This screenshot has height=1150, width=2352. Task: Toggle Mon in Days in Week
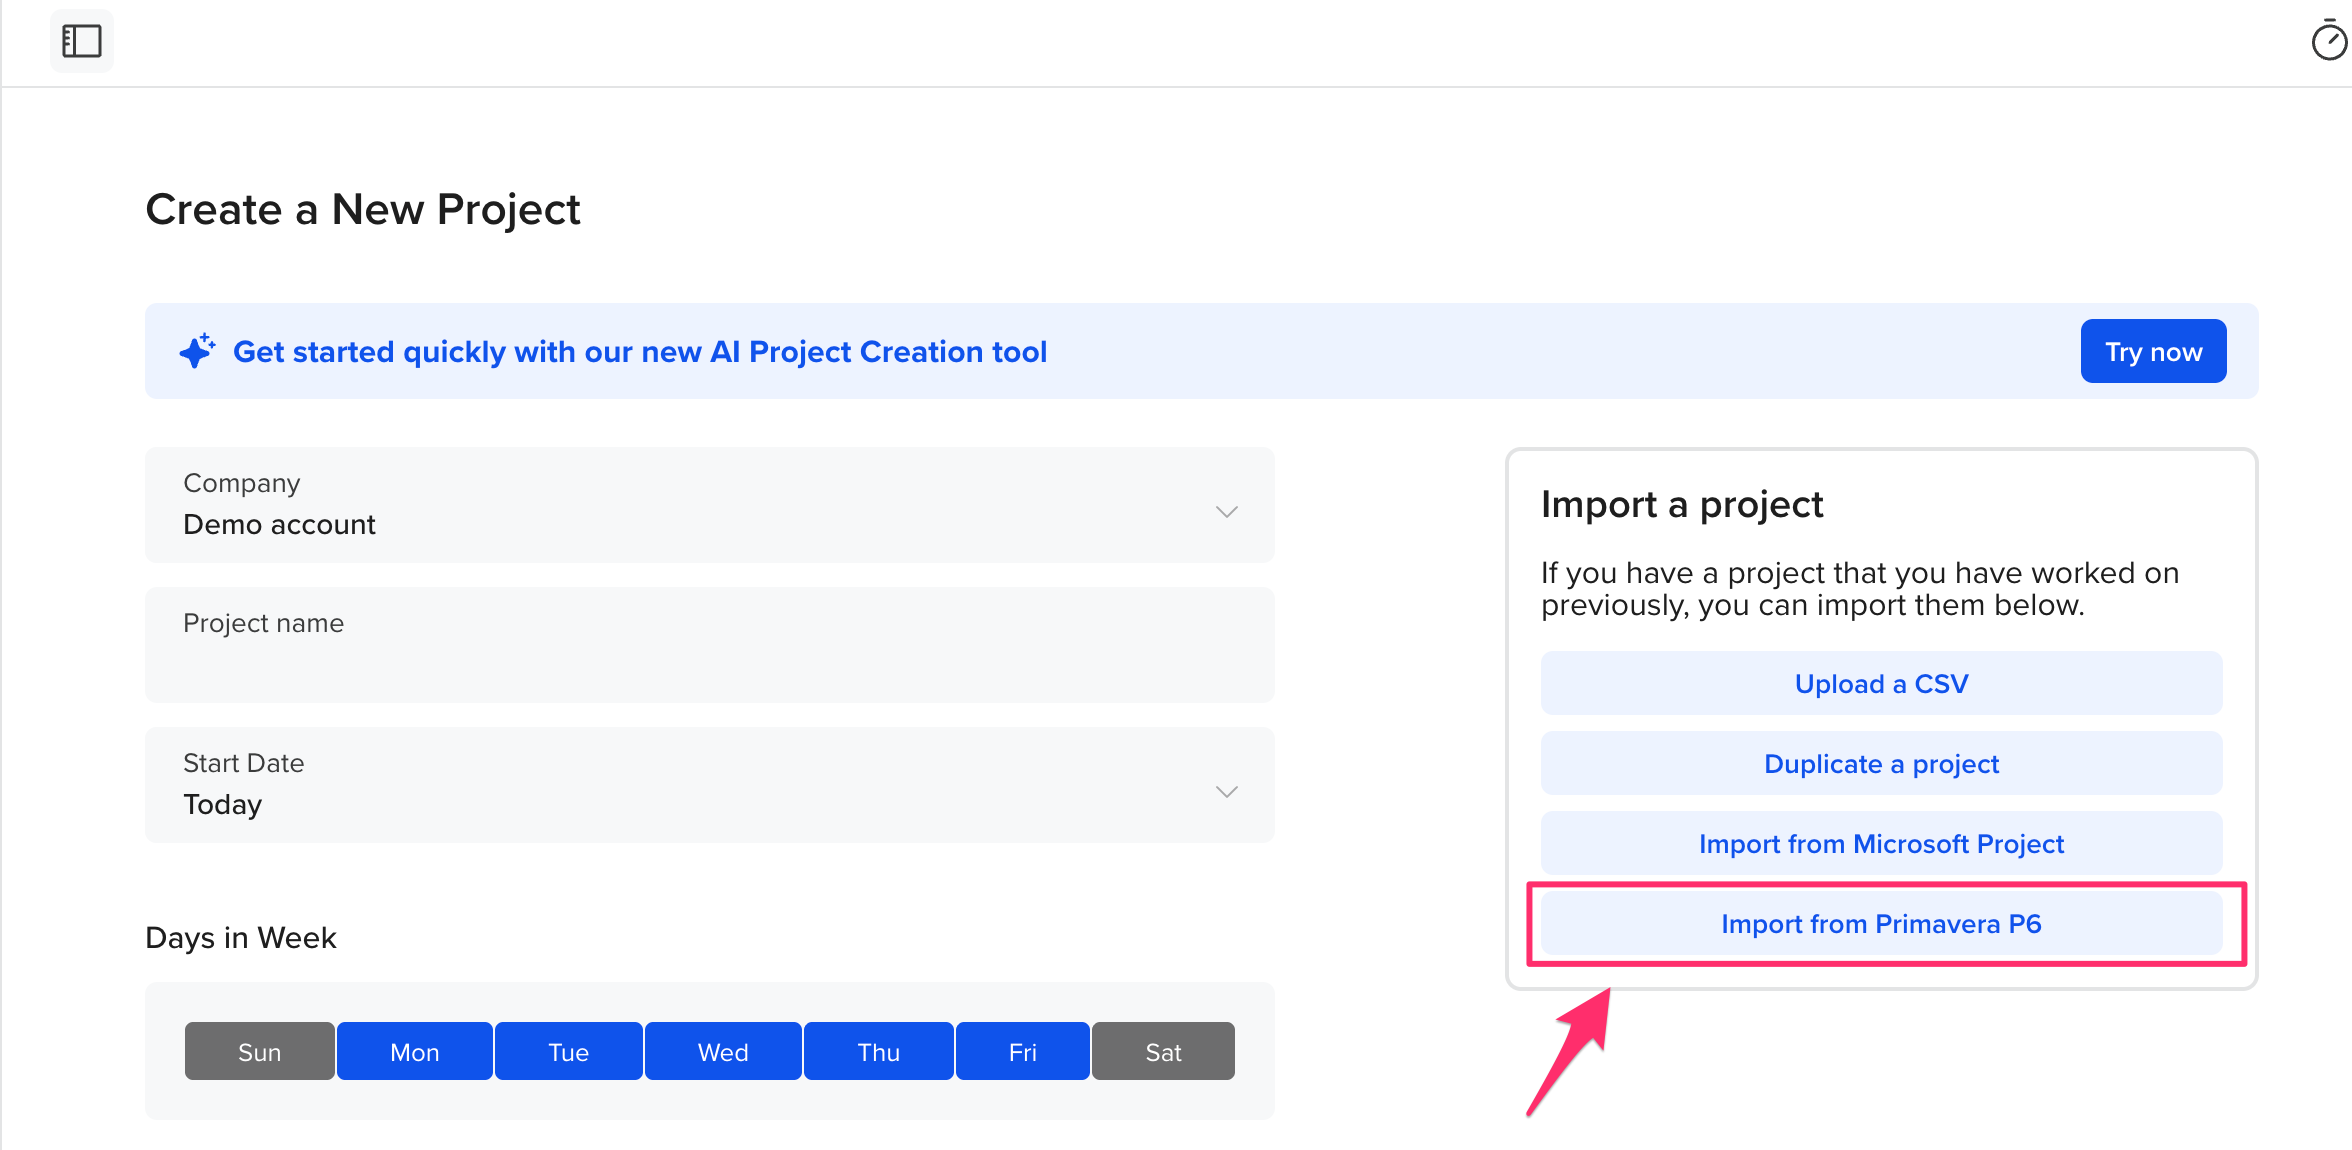[x=414, y=1051]
